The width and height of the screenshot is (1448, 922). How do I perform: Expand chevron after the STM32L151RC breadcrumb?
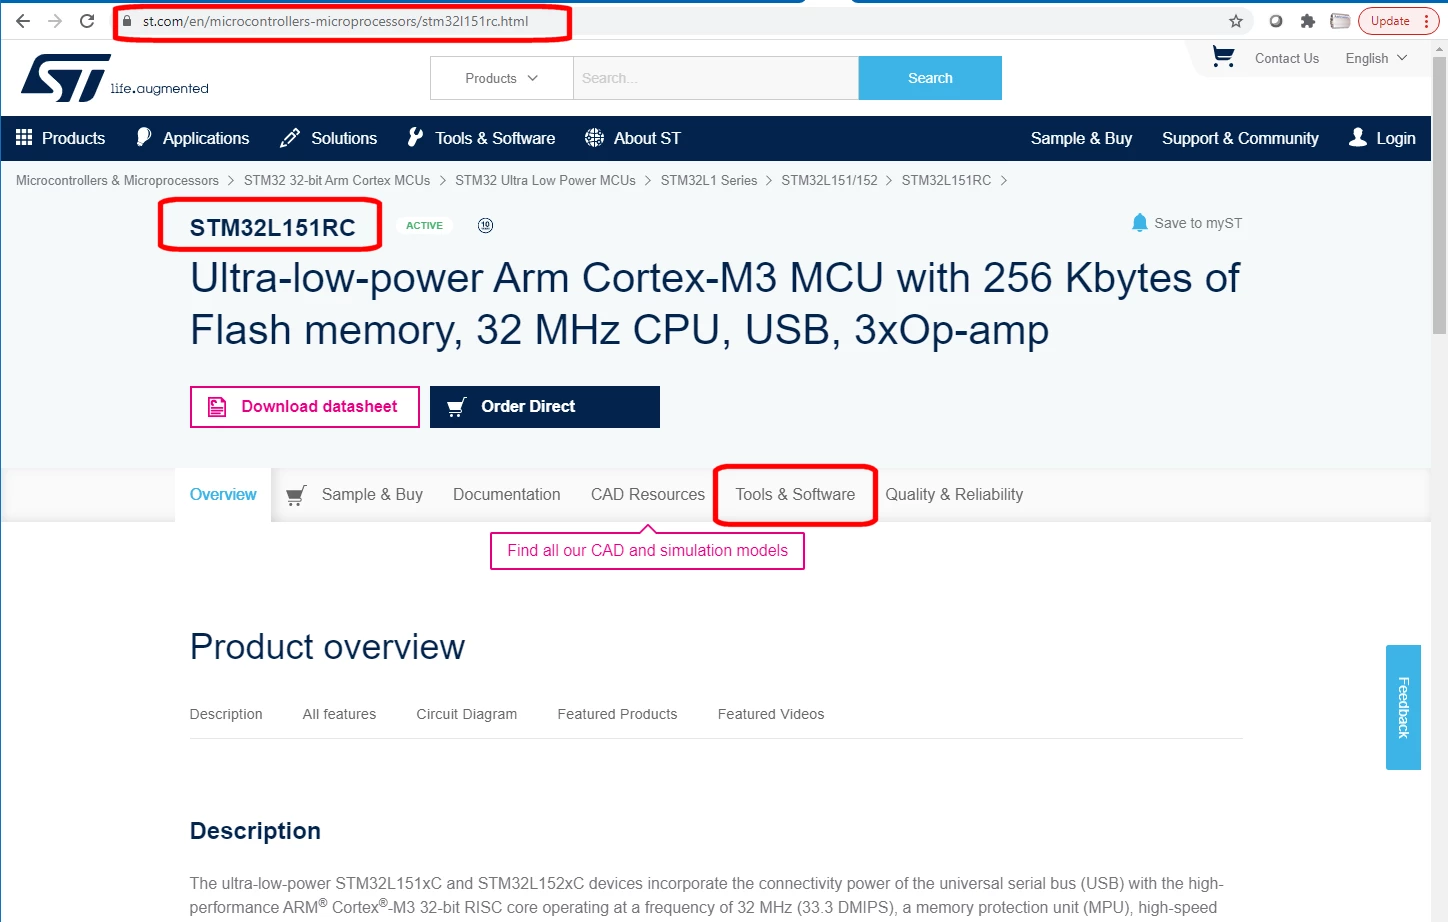point(1003,180)
